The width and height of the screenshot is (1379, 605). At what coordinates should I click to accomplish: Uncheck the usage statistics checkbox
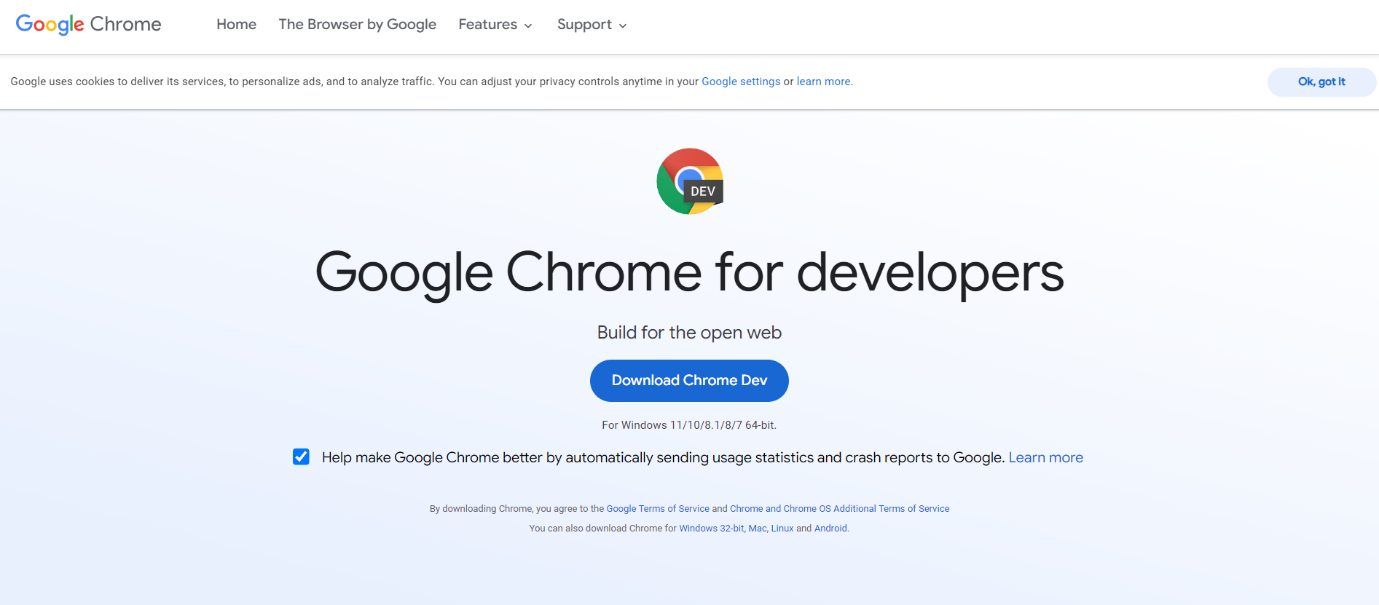coord(301,457)
